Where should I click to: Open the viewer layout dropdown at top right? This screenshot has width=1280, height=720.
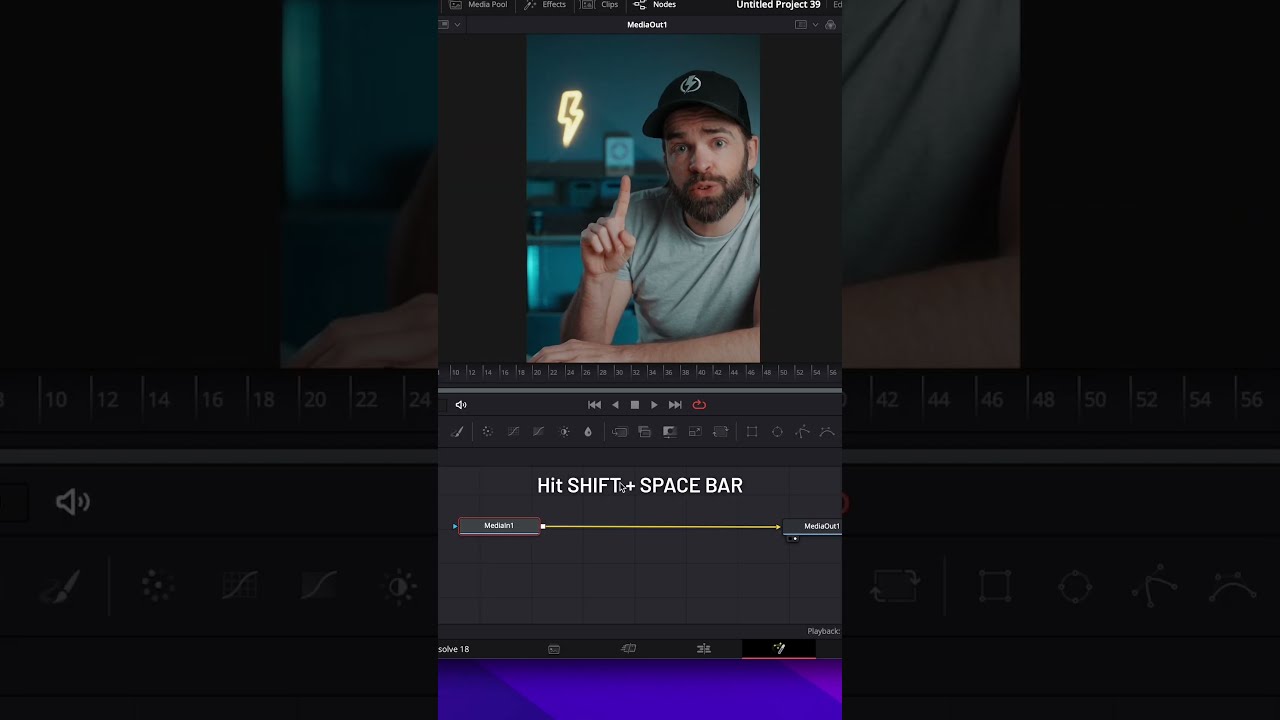tap(815, 25)
